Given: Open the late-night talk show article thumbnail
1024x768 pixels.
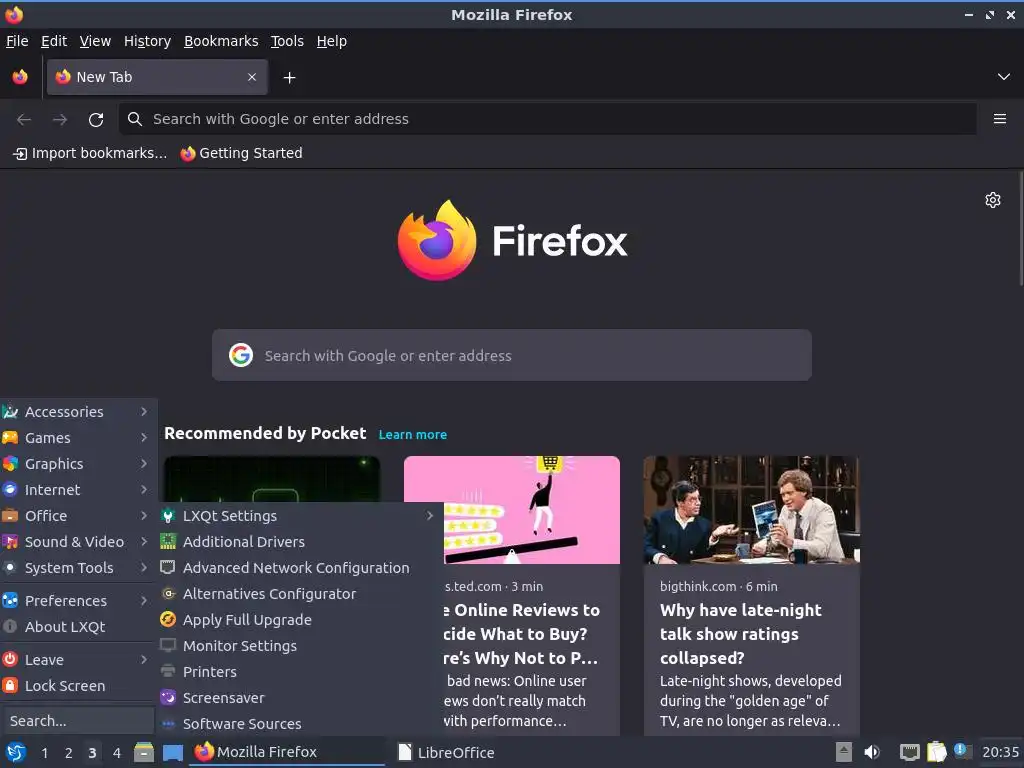Looking at the screenshot, I should click(751, 509).
